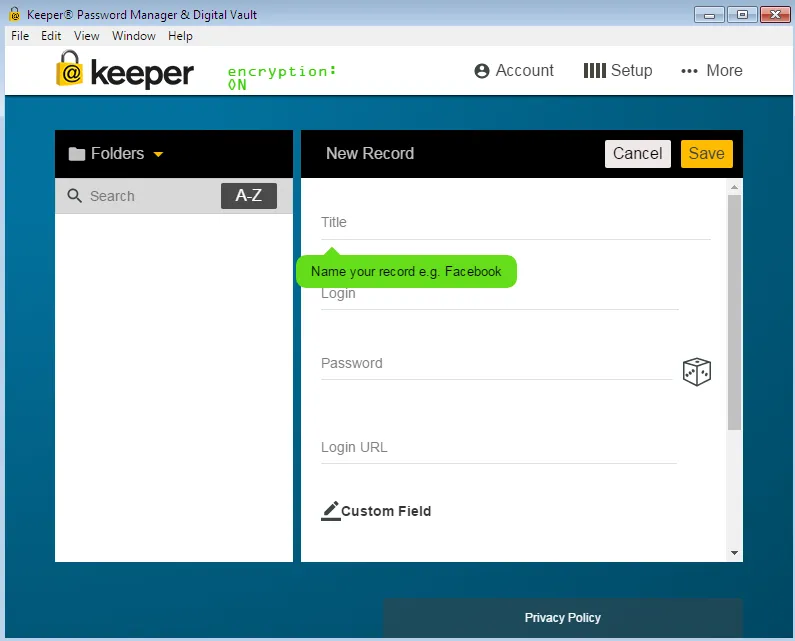Click the record form scrollbar thumb
The width and height of the screenshot is (795, 641).
coord(734,312)
